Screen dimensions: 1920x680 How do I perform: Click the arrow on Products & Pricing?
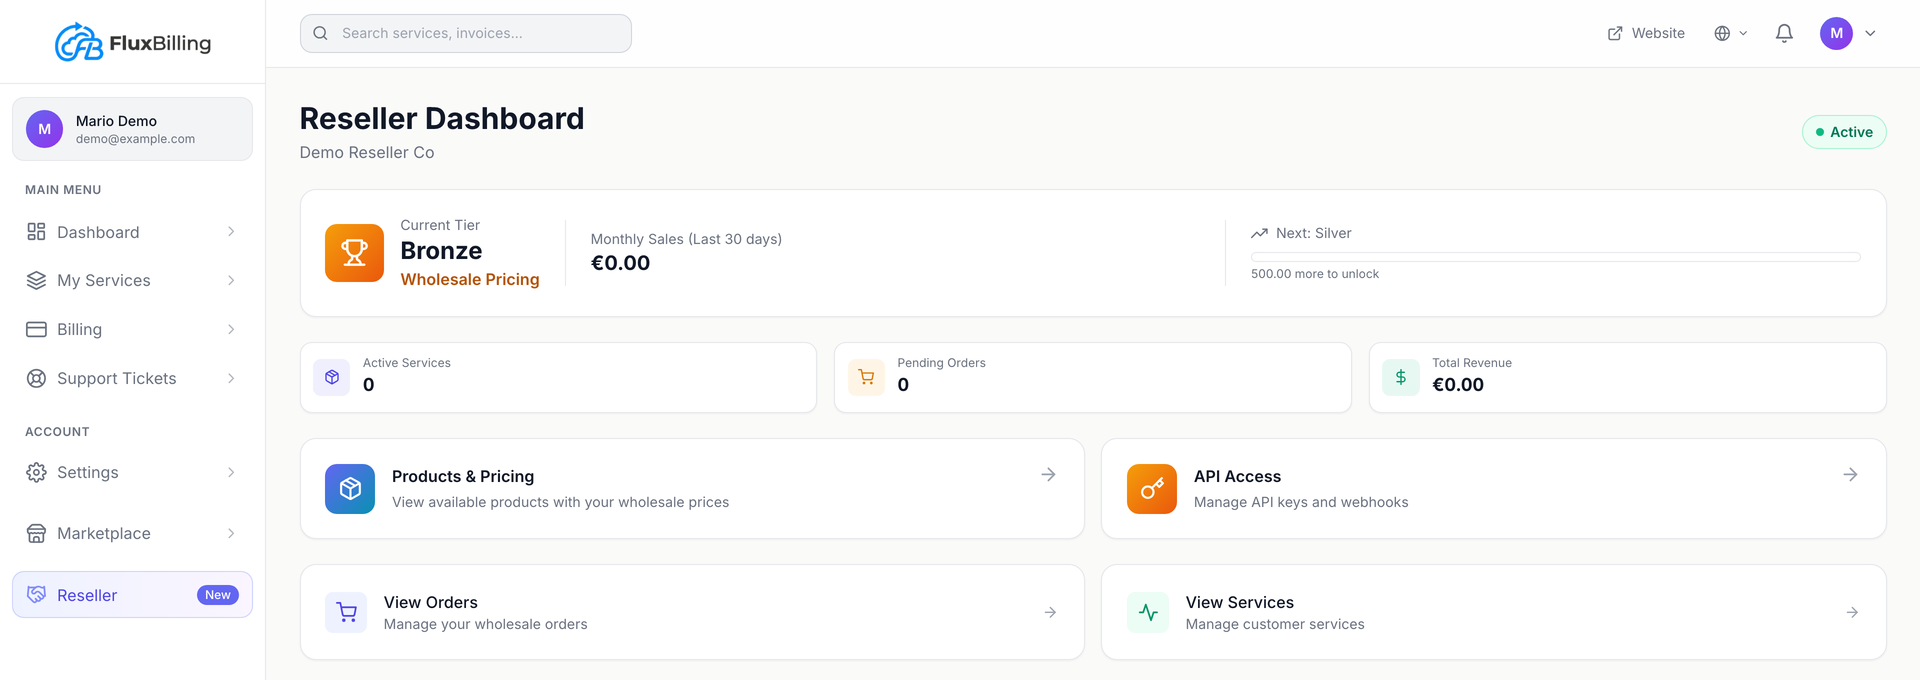pos(1048,474)
